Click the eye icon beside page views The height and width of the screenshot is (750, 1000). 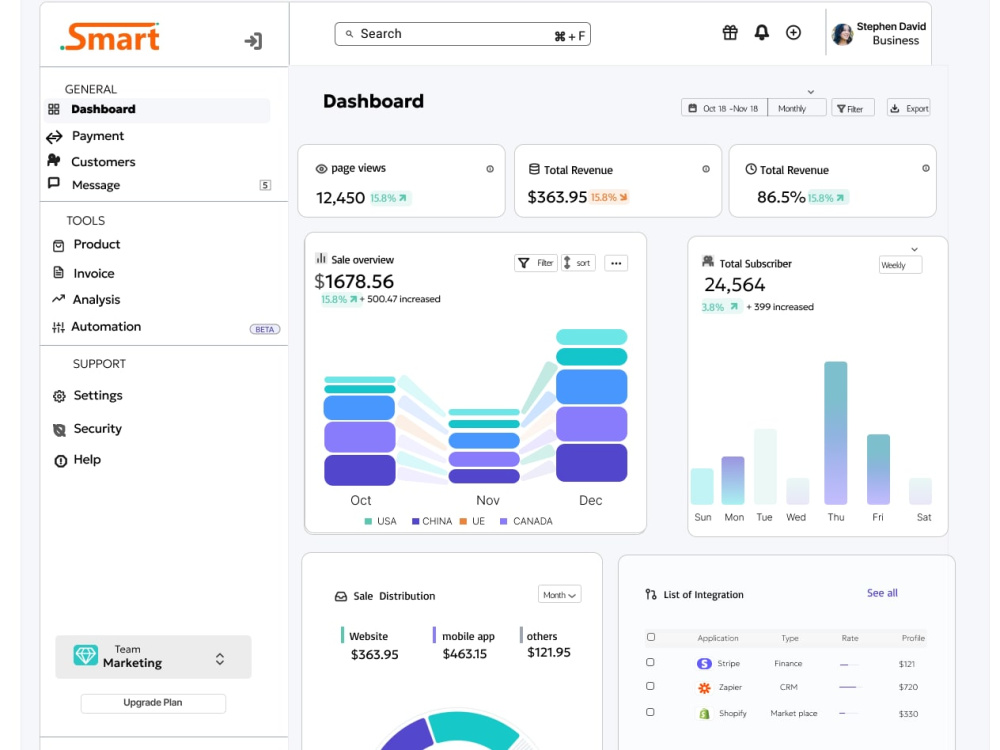tap(321, 169)
